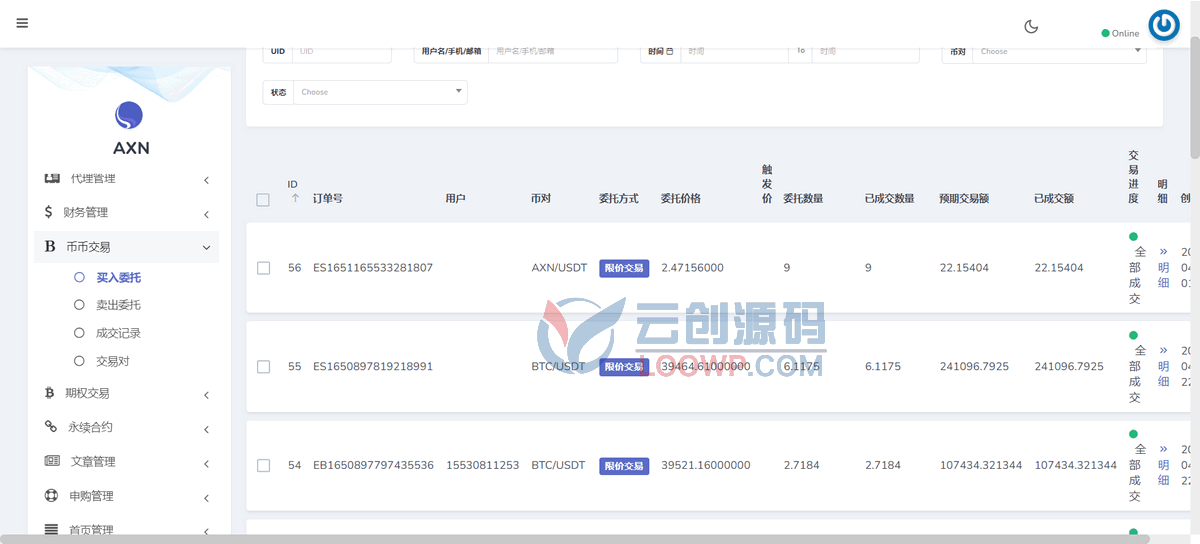Click order number ES1650897819218991

click(x=373, y=367)
